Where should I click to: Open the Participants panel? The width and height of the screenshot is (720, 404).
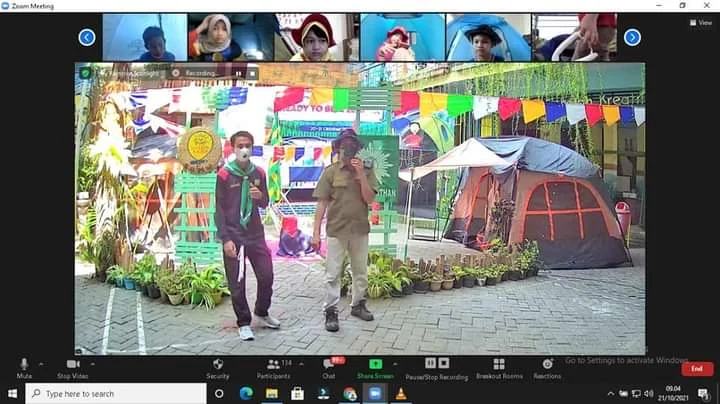(273, 368)
